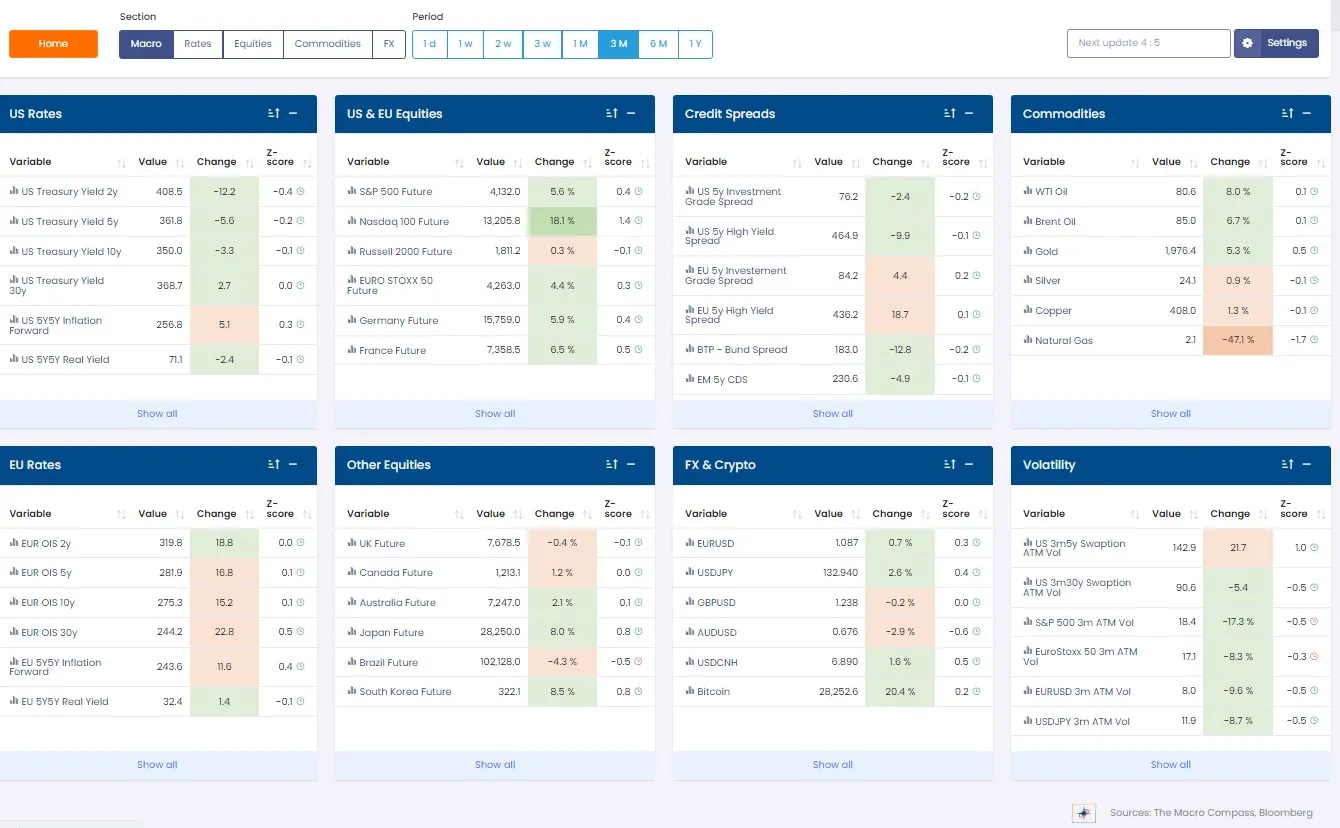This screenshot has width=1340, height=828.
Task: Click the clock icon next to Nasdaq 100 Future Z-score
Action: point(638,221)
